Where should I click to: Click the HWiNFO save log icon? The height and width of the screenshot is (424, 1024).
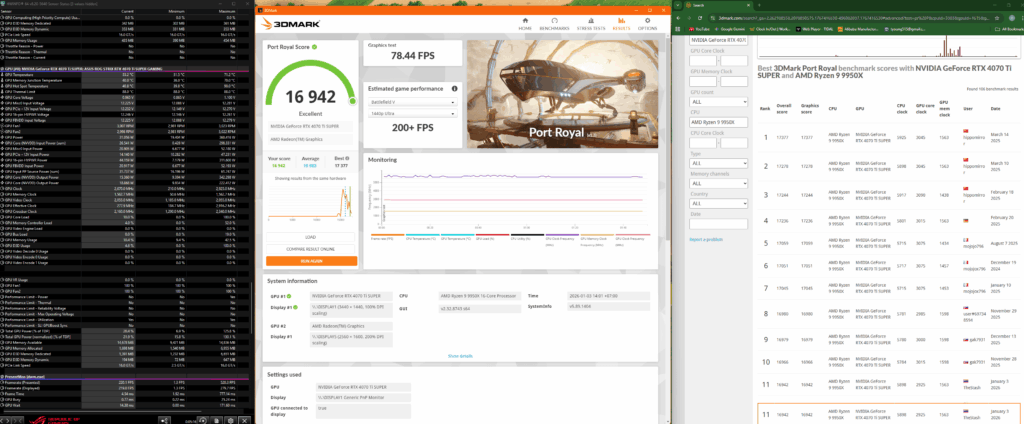(216, 421)
